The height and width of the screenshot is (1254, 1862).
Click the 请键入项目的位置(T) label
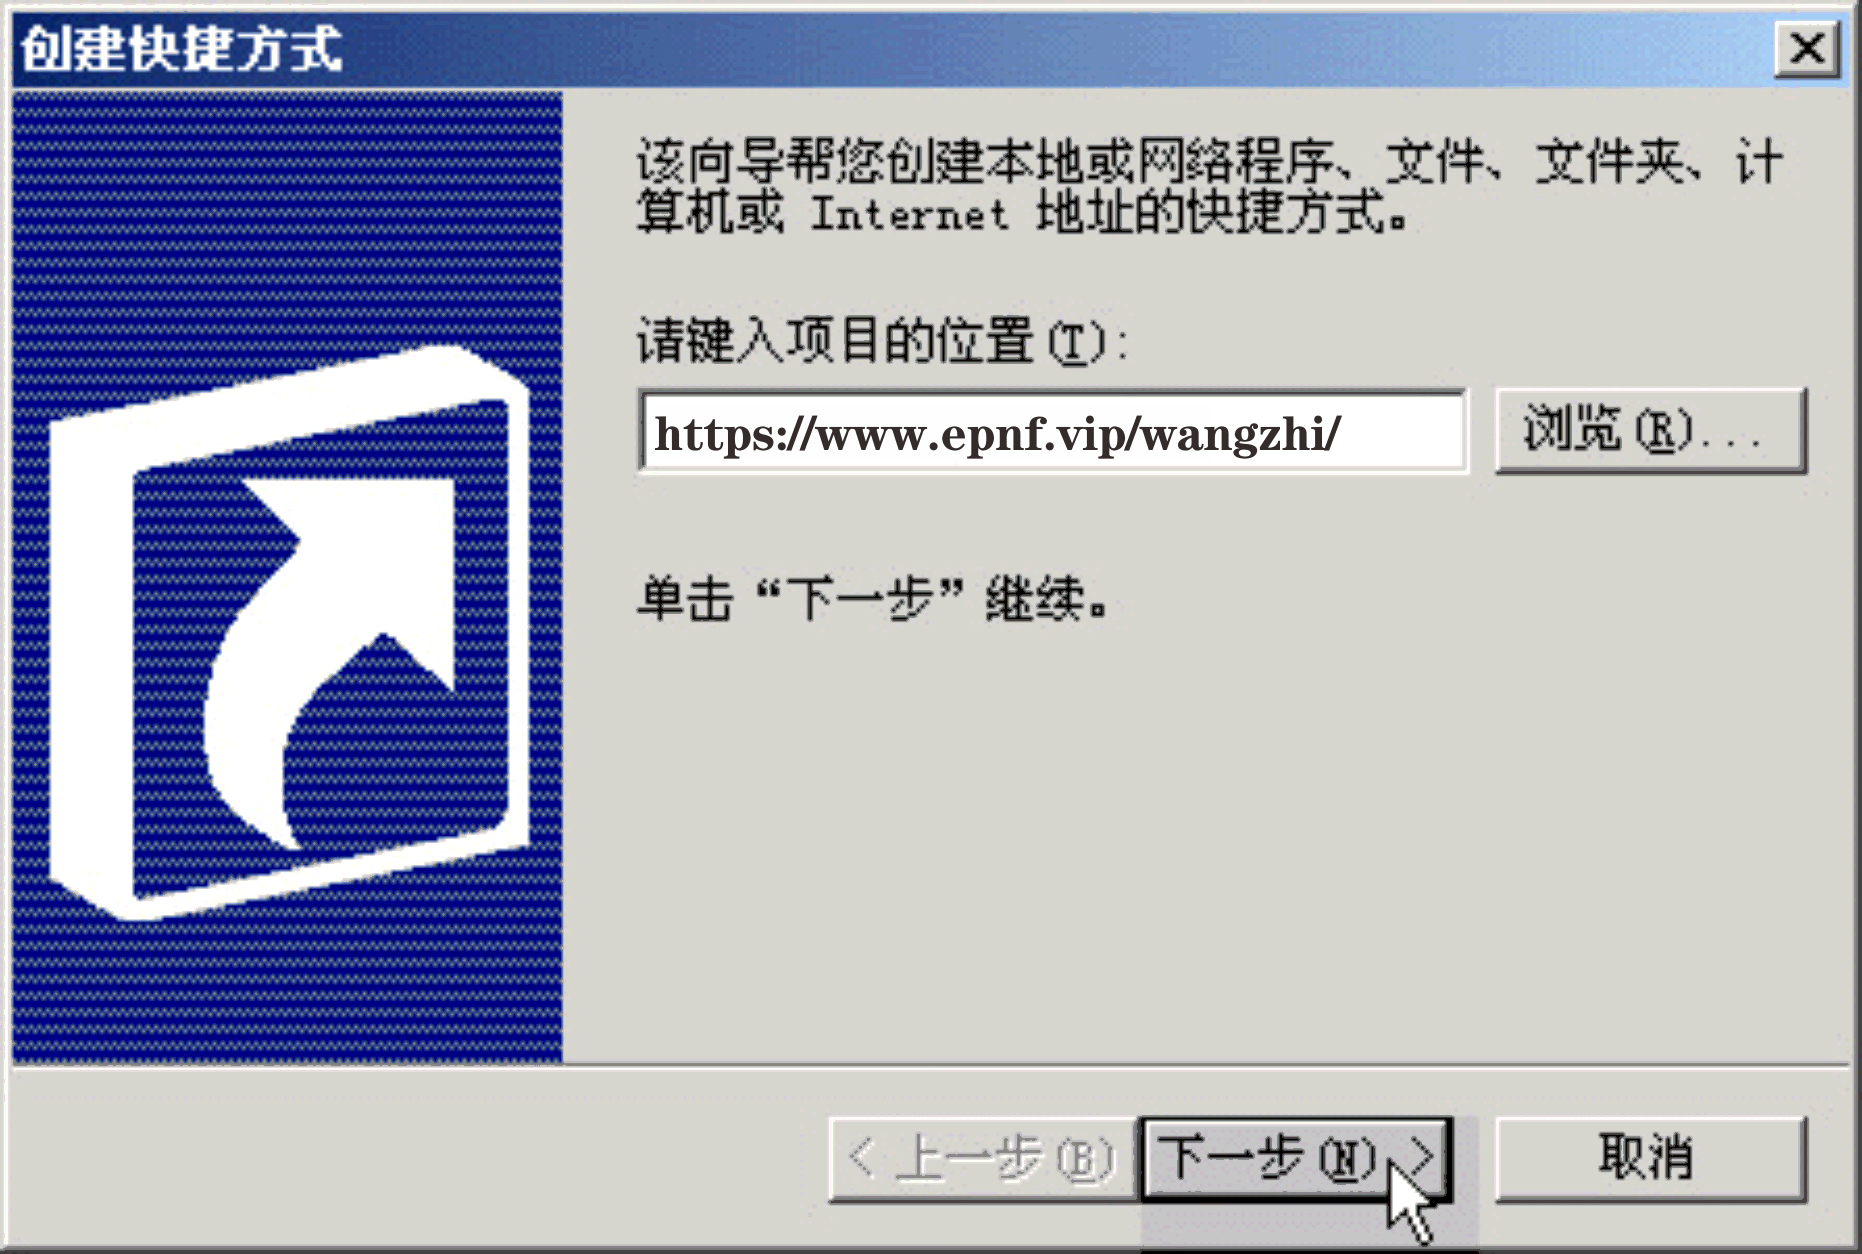coord(882,341)
